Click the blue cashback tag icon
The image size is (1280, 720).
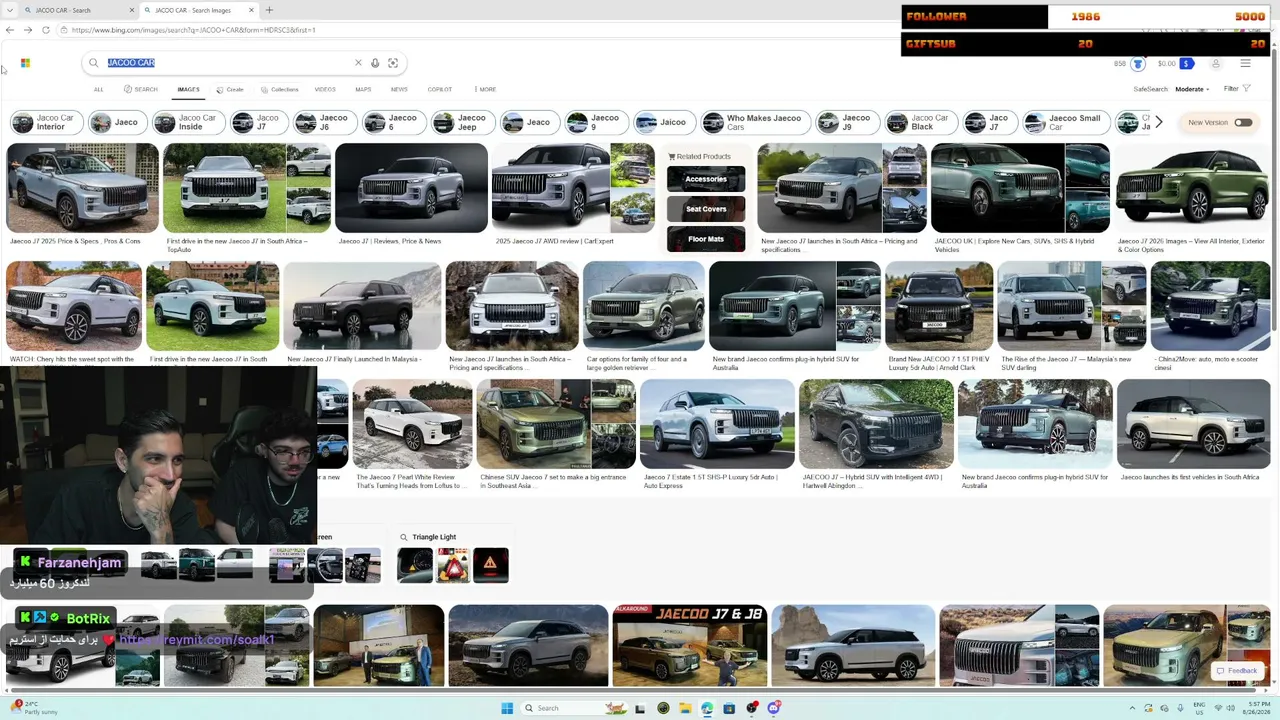click(1187, 64)
